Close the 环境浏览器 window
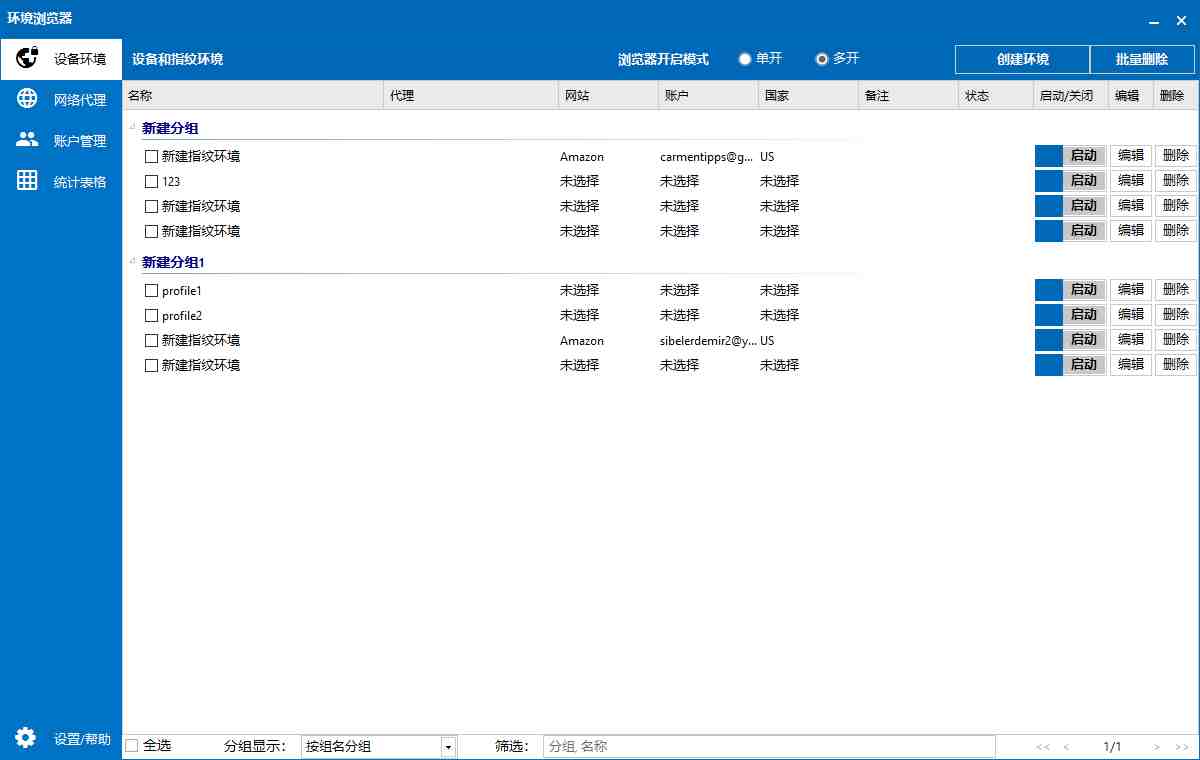The height and width of the screenshot is (760, 1200). [x=1181, y=20]
